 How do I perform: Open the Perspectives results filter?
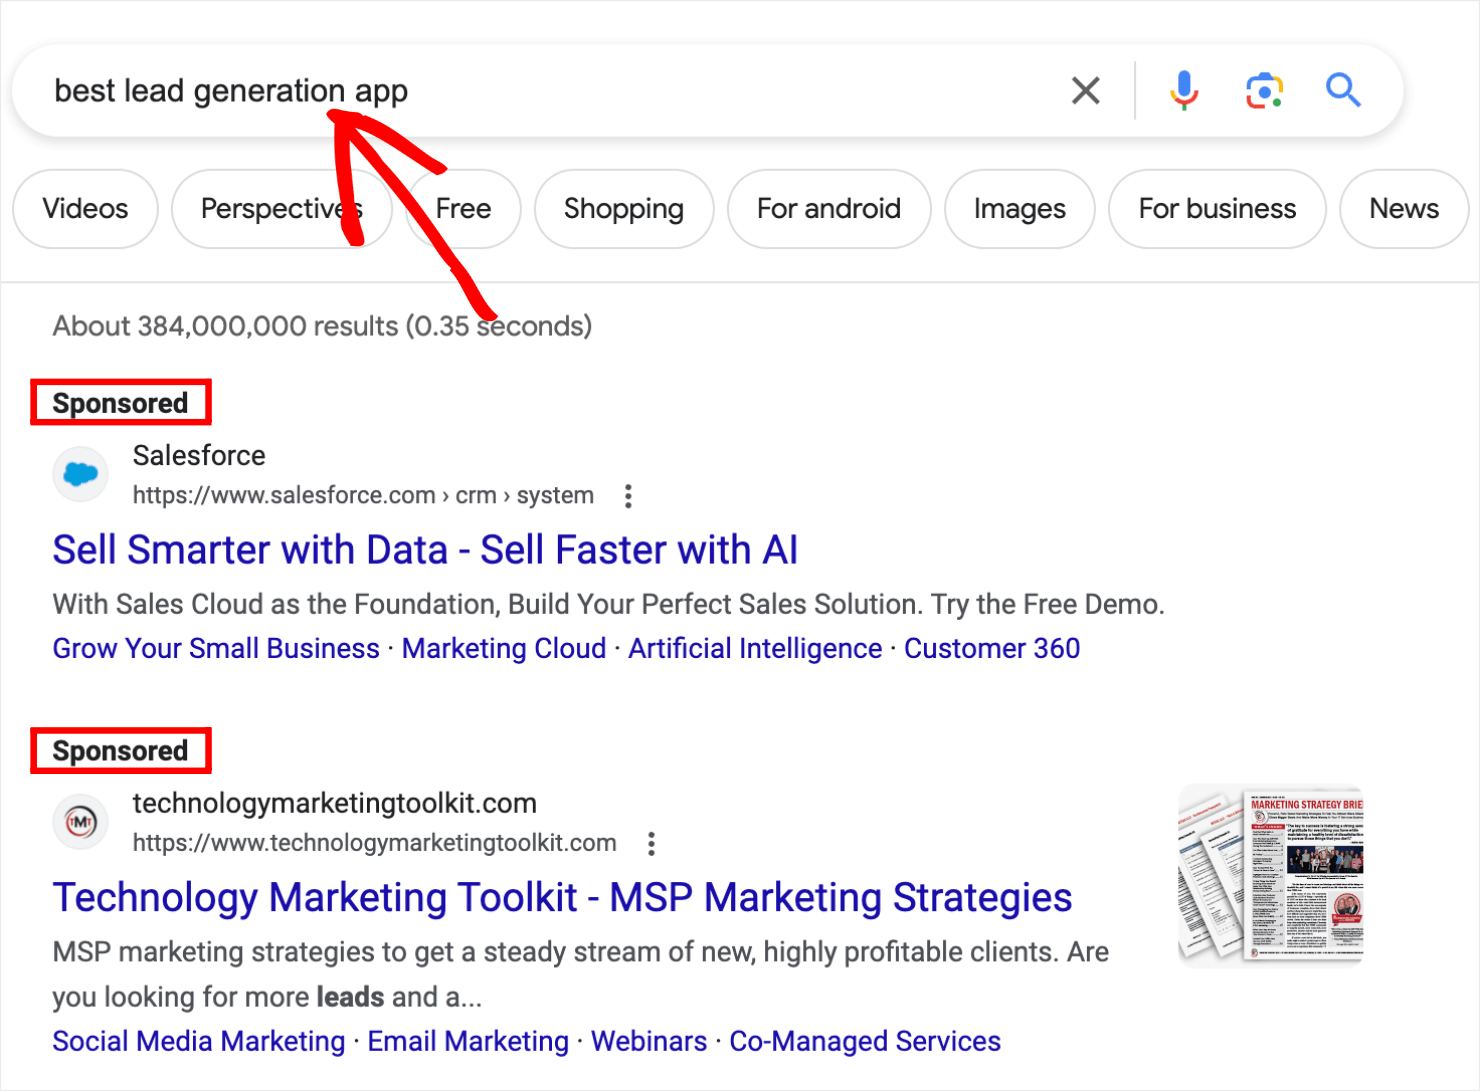click(x=281, y=209)
